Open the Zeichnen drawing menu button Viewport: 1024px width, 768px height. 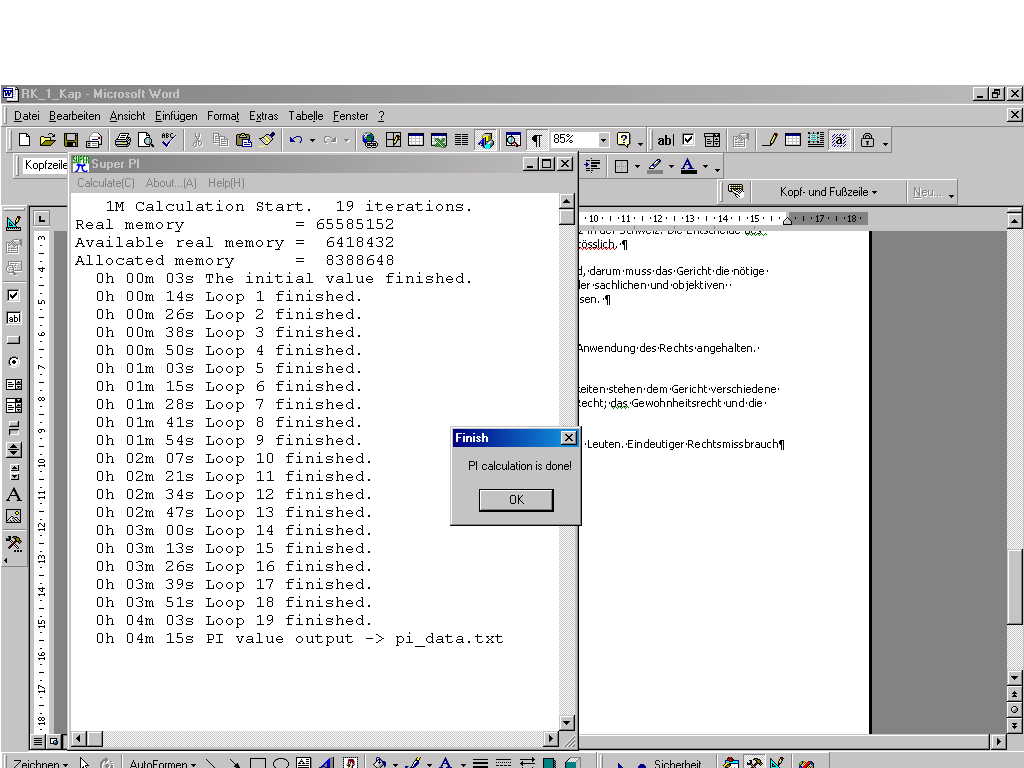coord(40,764)
